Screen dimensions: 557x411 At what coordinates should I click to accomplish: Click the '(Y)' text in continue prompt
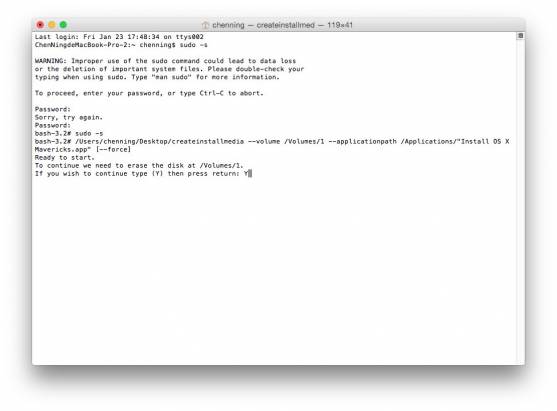click(x=157, y=174)
